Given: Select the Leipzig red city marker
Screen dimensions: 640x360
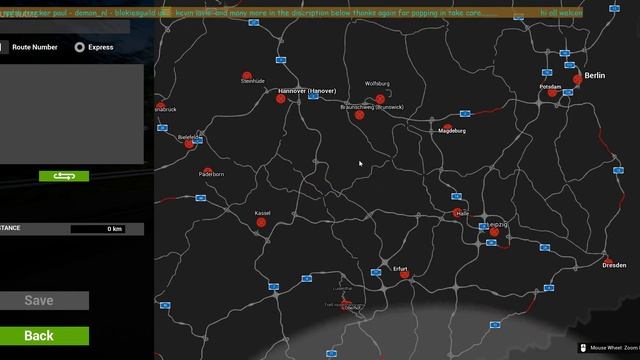Looking at the screenshot, I should coord(494,232).
